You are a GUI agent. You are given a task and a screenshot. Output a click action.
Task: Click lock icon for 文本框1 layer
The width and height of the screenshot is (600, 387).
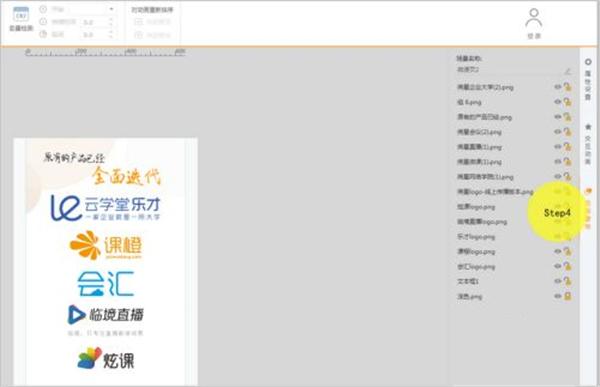[x=567, y=281]
